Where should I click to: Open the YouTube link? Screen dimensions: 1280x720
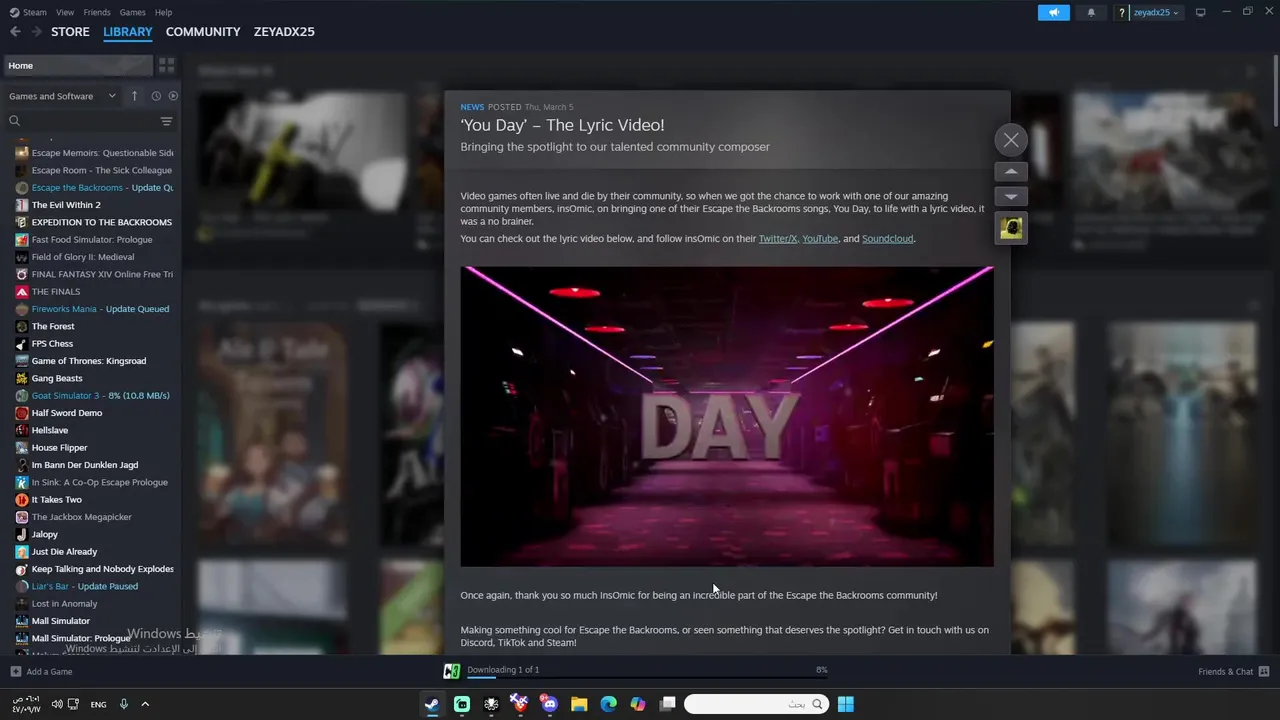(x=820, y=239)
